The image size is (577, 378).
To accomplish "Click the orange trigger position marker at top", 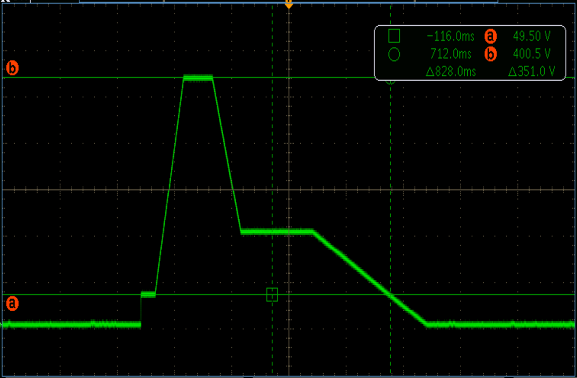I will click(289, 4).
